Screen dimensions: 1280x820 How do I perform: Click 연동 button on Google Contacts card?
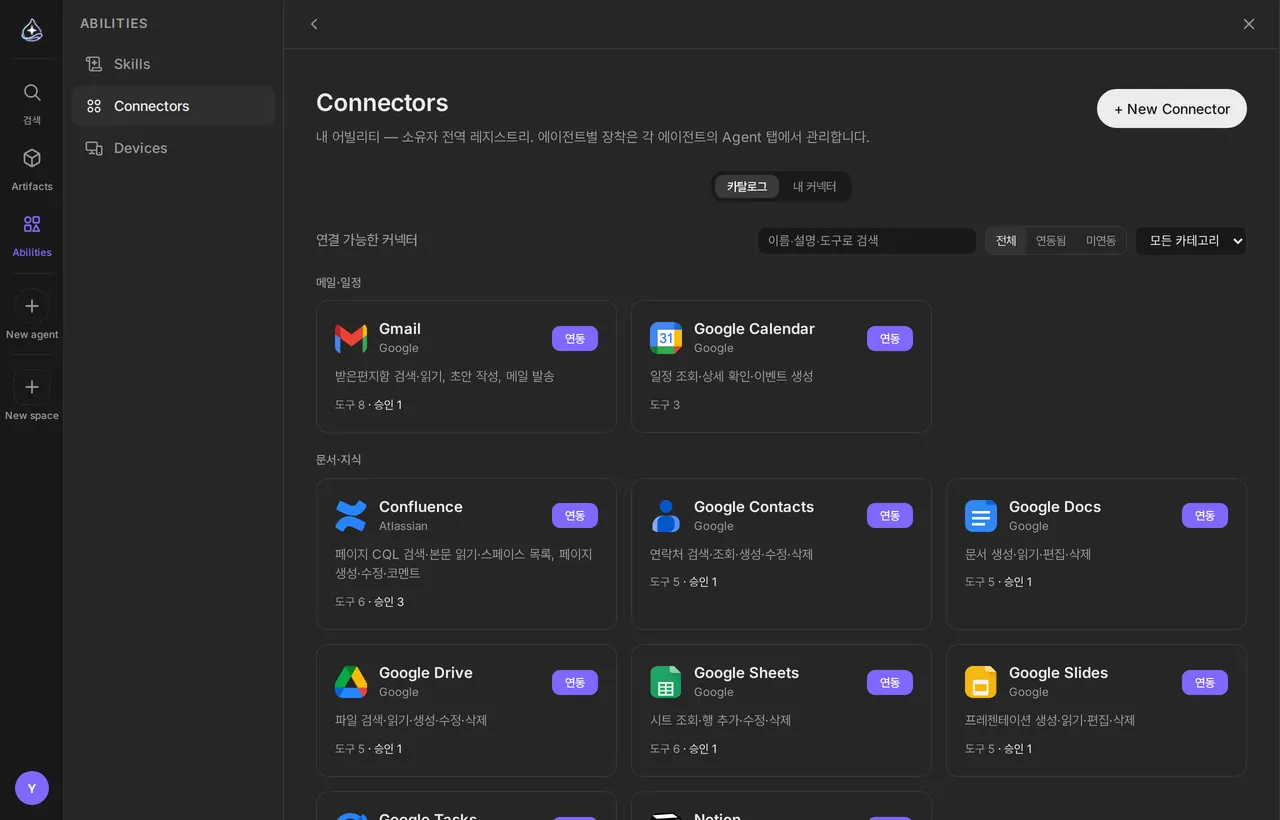pos(890,515)
